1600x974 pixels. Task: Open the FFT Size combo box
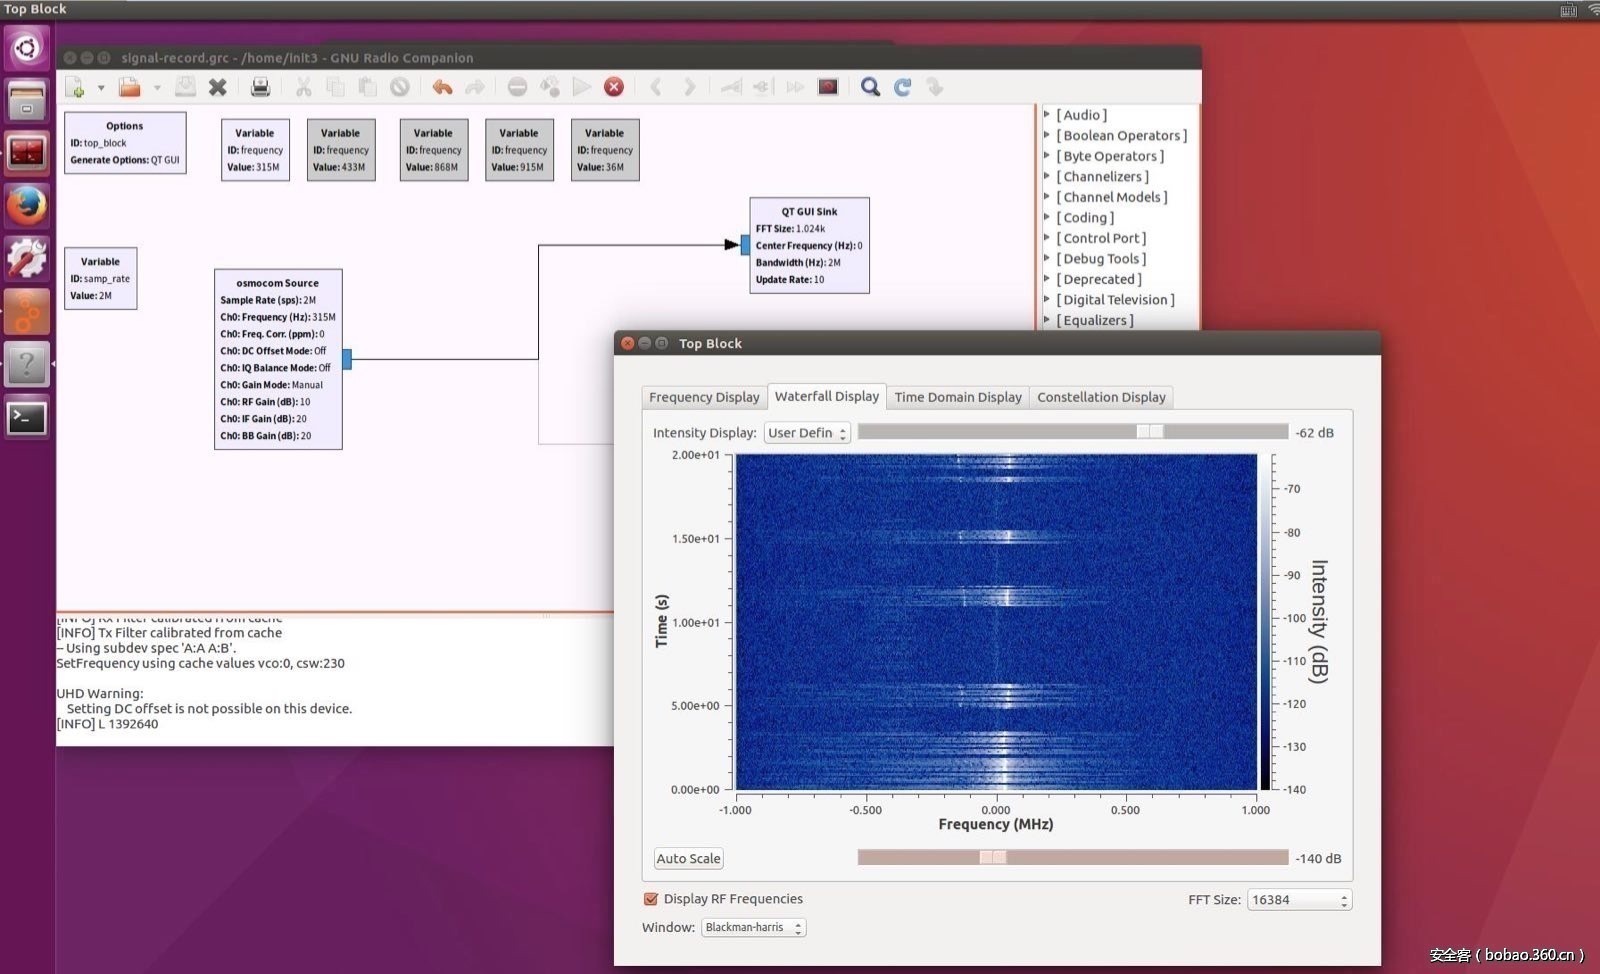tap(1298, 900)
